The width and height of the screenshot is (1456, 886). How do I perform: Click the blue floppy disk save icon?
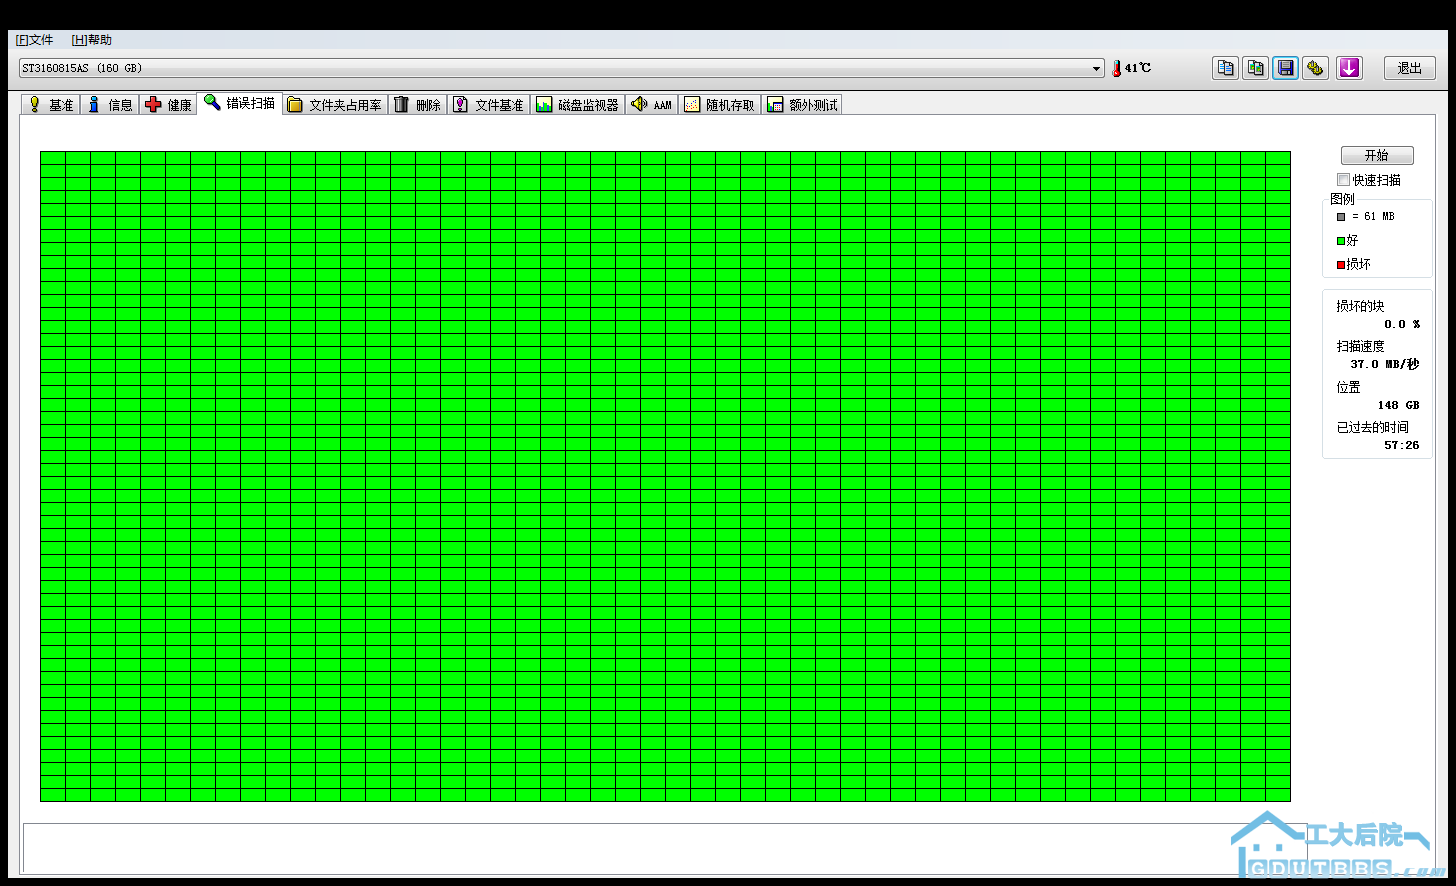[x=1286, y=68]
